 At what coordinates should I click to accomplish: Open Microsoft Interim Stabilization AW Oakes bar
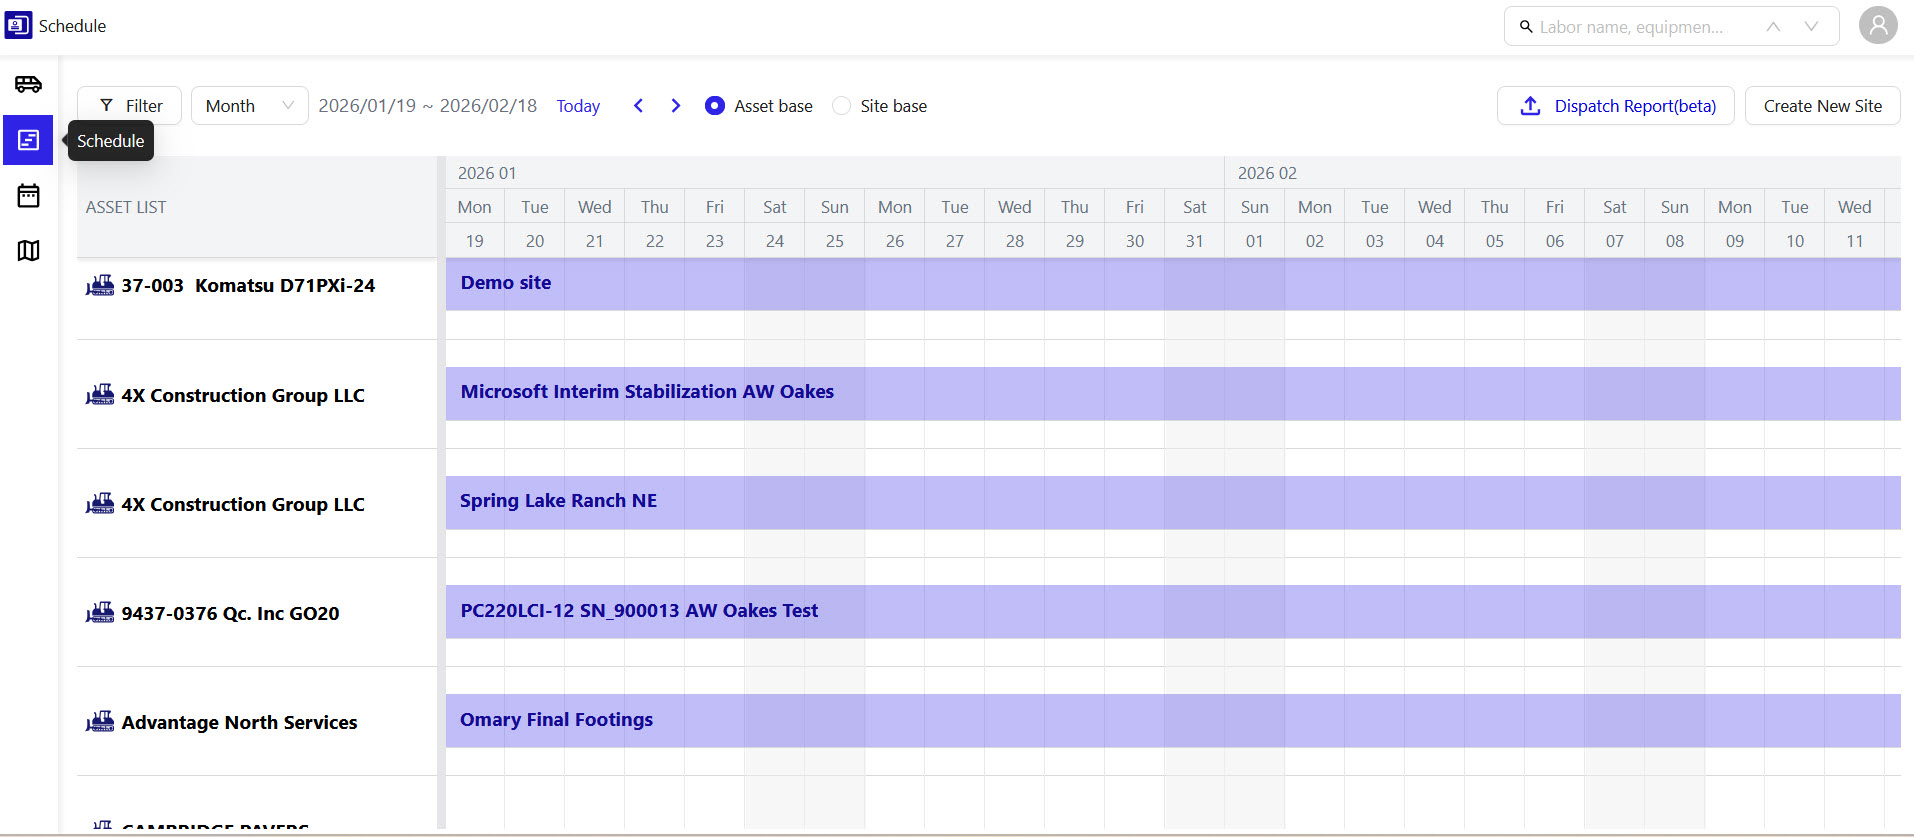coord(1173,393)
